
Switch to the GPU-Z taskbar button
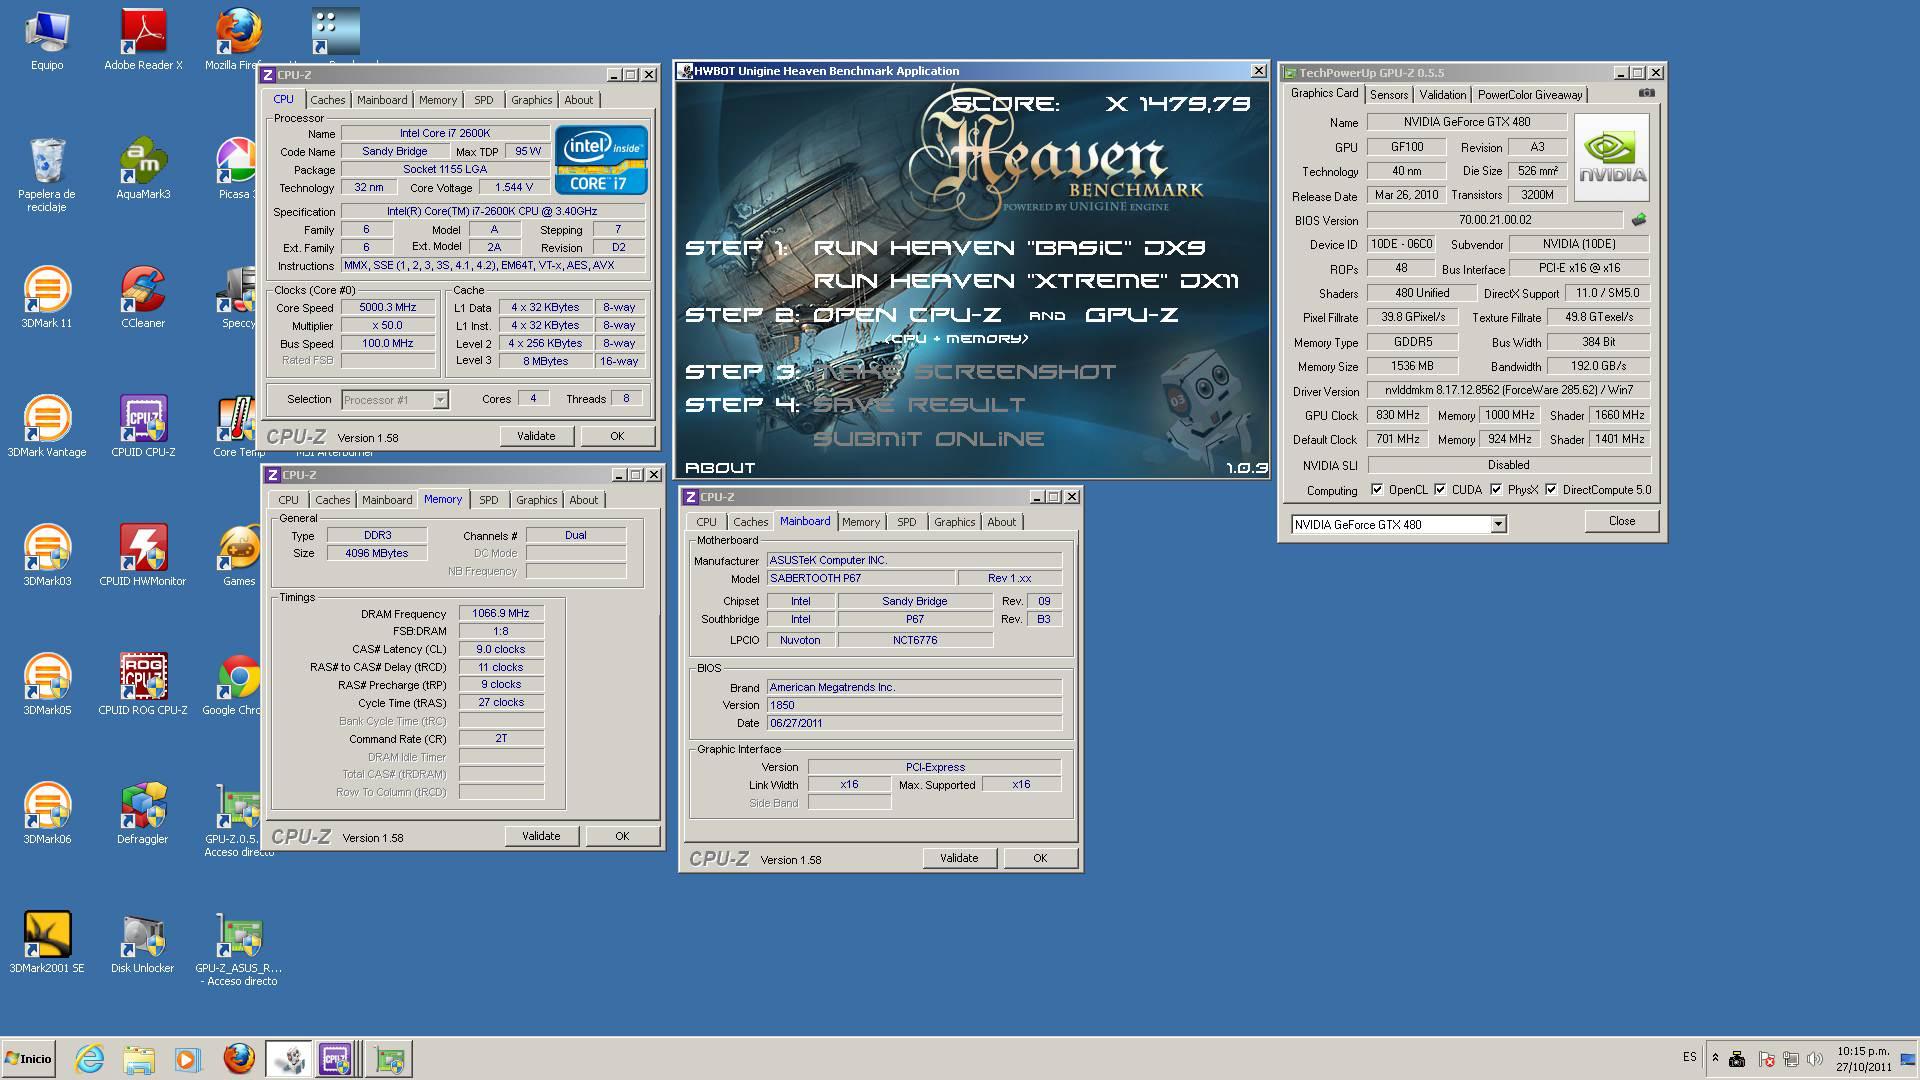click(x=388, y=1059)
